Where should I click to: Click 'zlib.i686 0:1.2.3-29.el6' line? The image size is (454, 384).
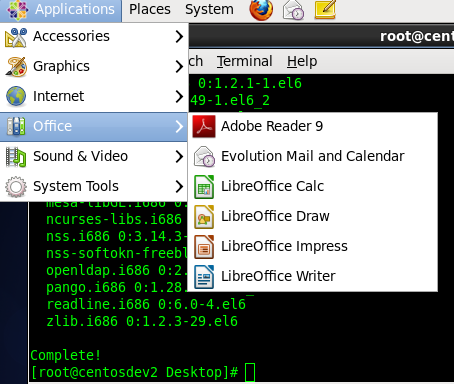(x=142, y=322)
